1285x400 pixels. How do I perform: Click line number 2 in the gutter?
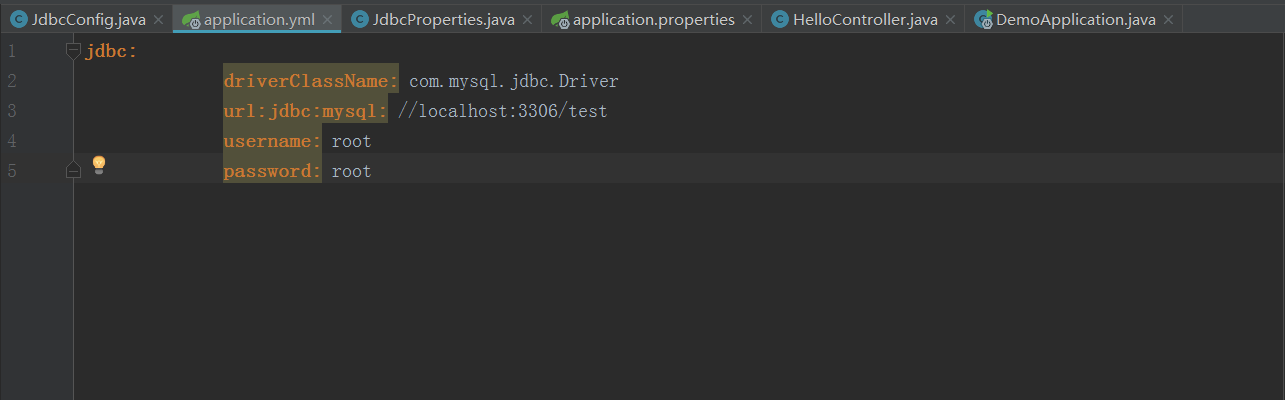tap(10, 81)
